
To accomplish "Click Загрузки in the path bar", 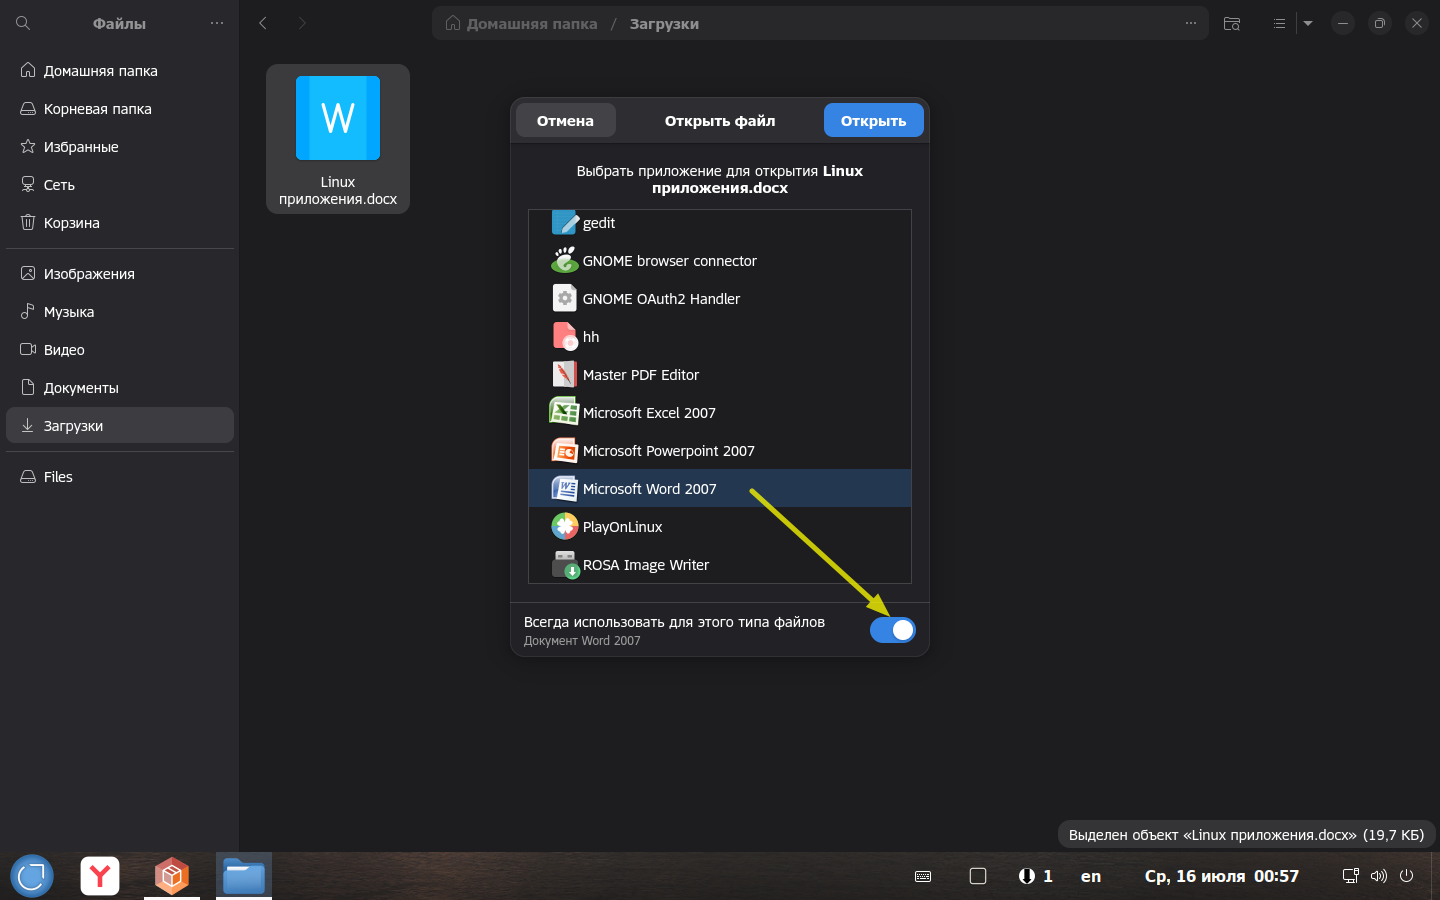I will 664,23.
